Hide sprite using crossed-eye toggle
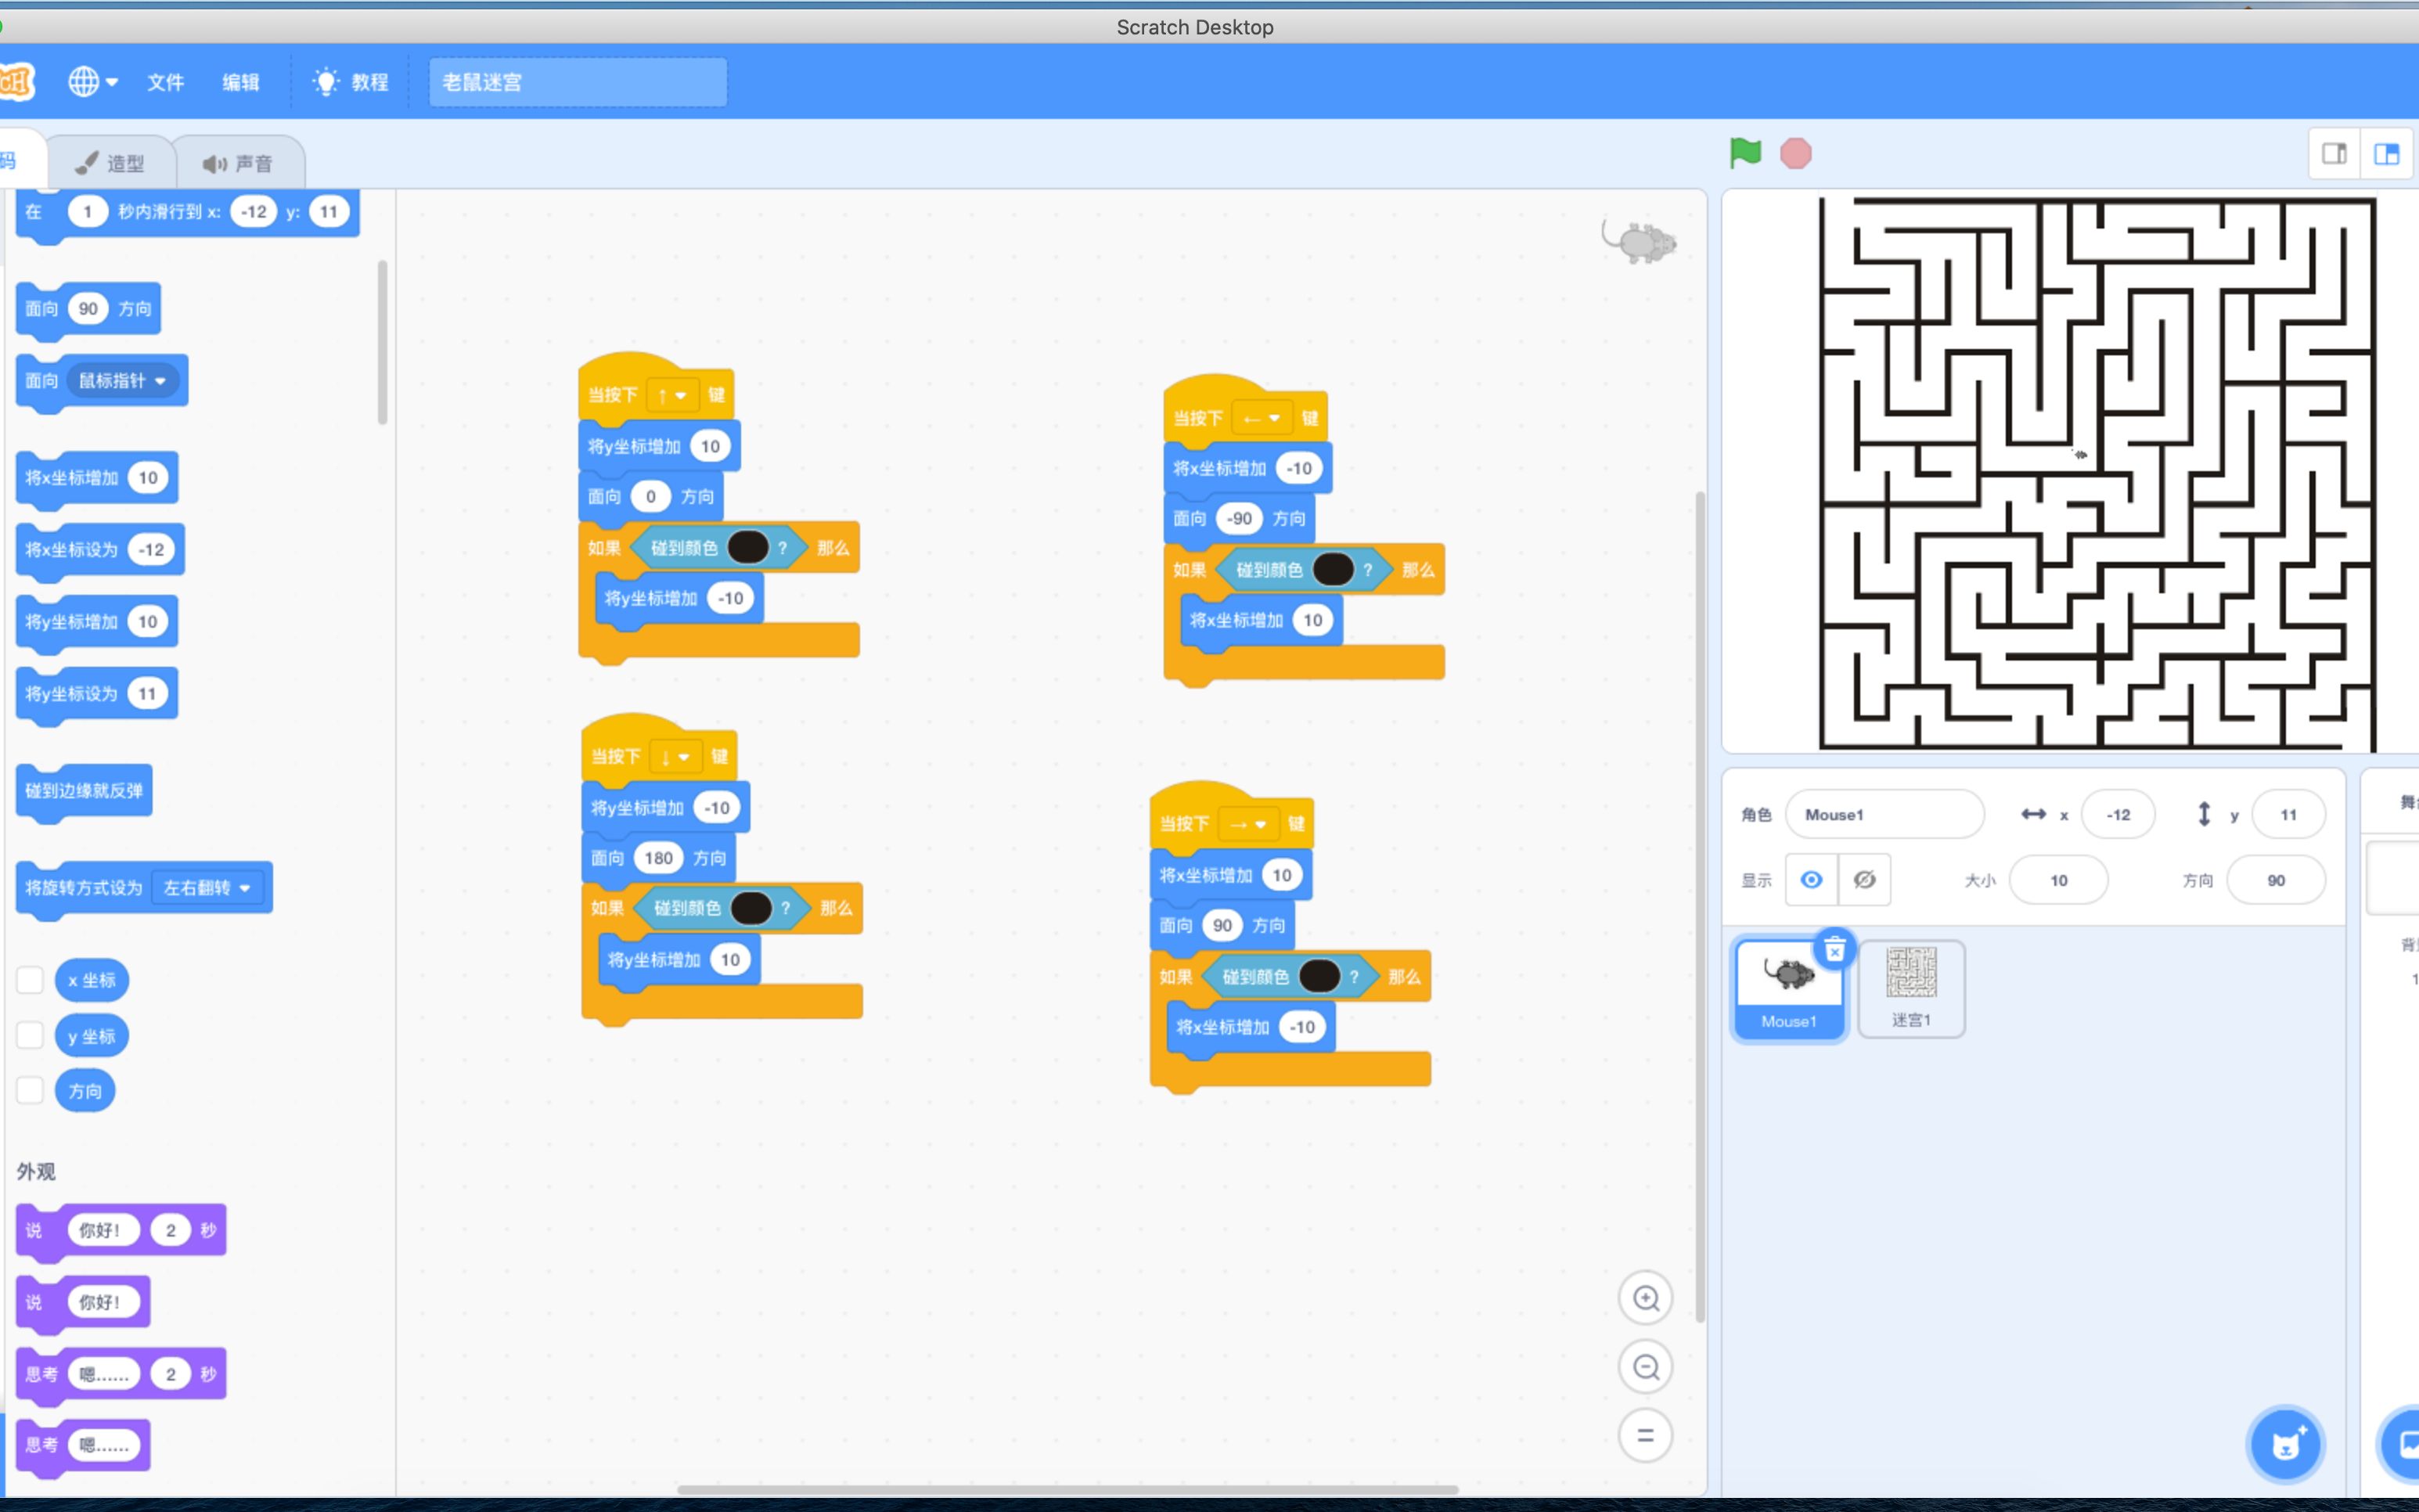2419x1512 pixels. click(1864, 879)
